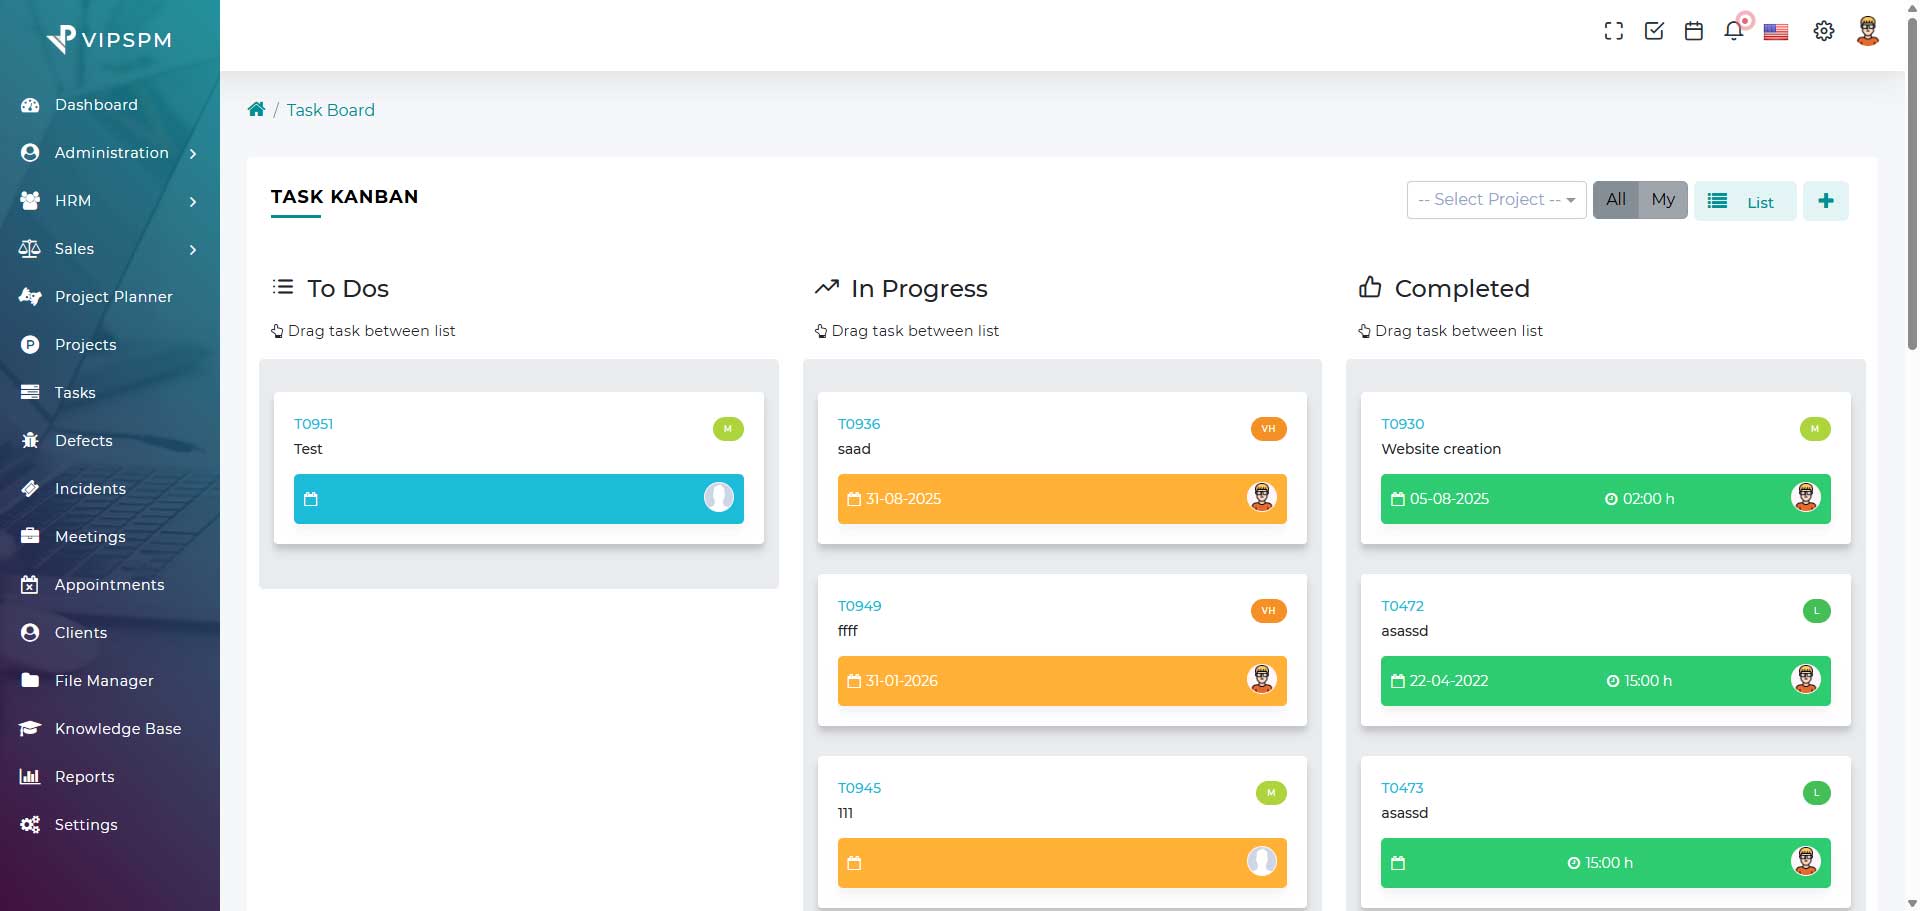
Task: Open the settings gear in header
Action: click(1824, 31)
